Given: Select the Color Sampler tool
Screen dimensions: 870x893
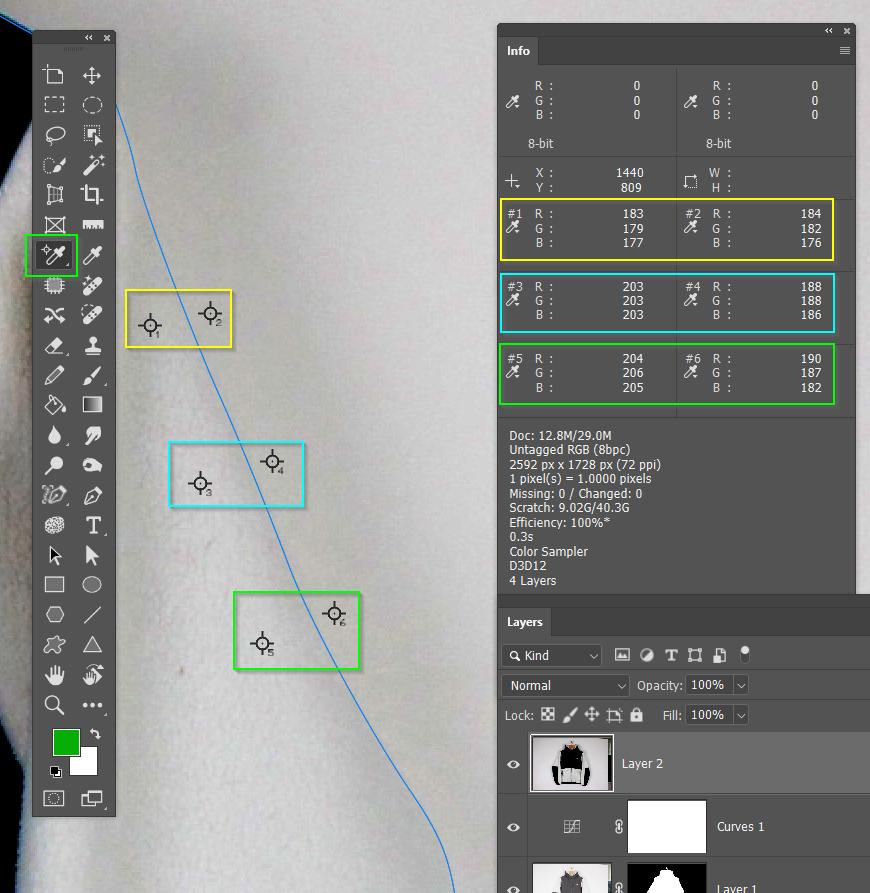Looking at the screenshot, I should 54,255.
